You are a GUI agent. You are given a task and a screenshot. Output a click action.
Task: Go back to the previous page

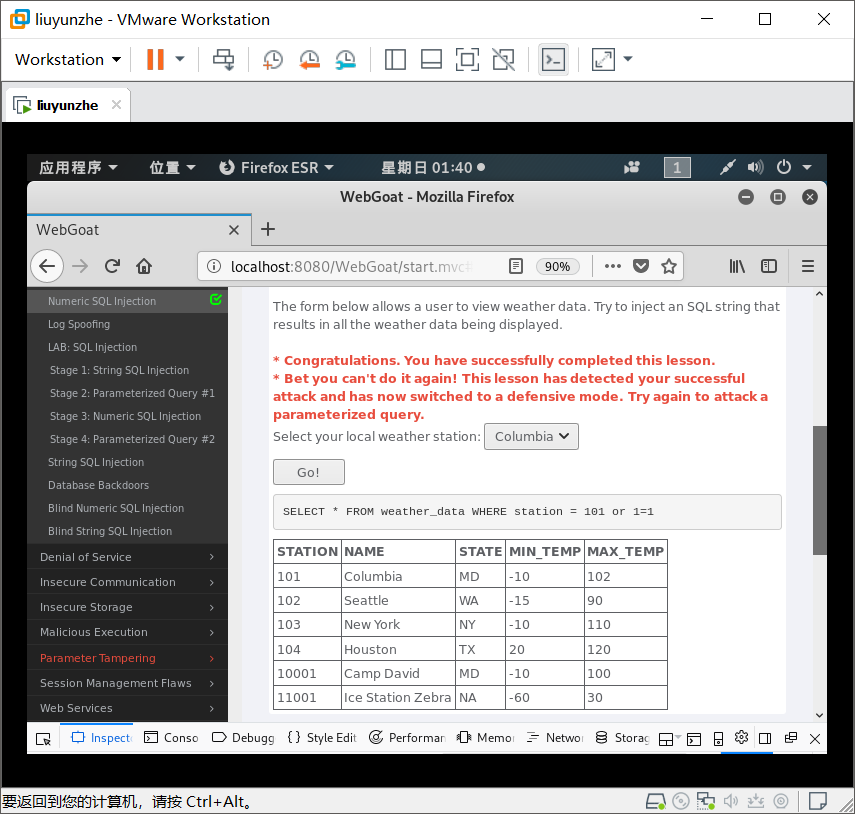(x=47, y=266)
